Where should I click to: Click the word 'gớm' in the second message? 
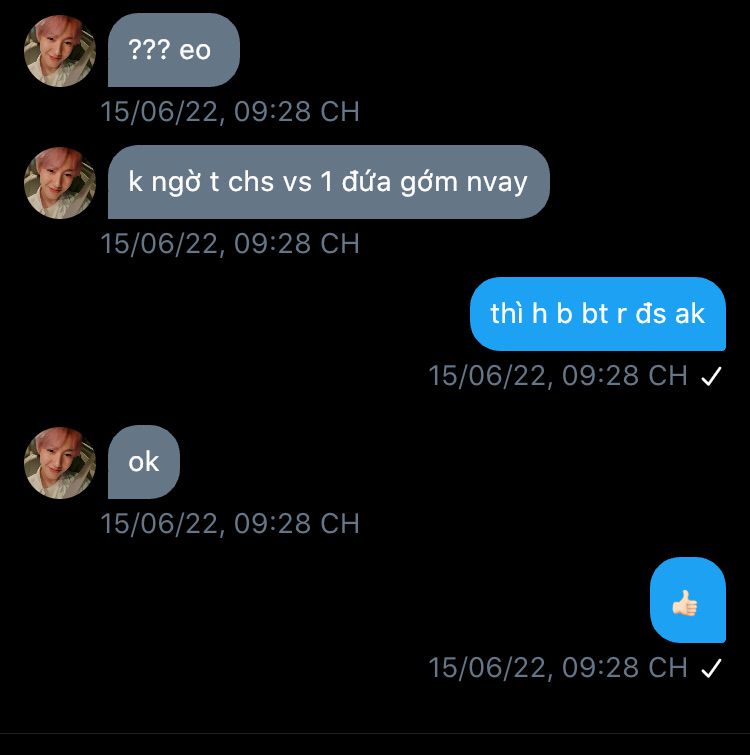coord(429,183)
